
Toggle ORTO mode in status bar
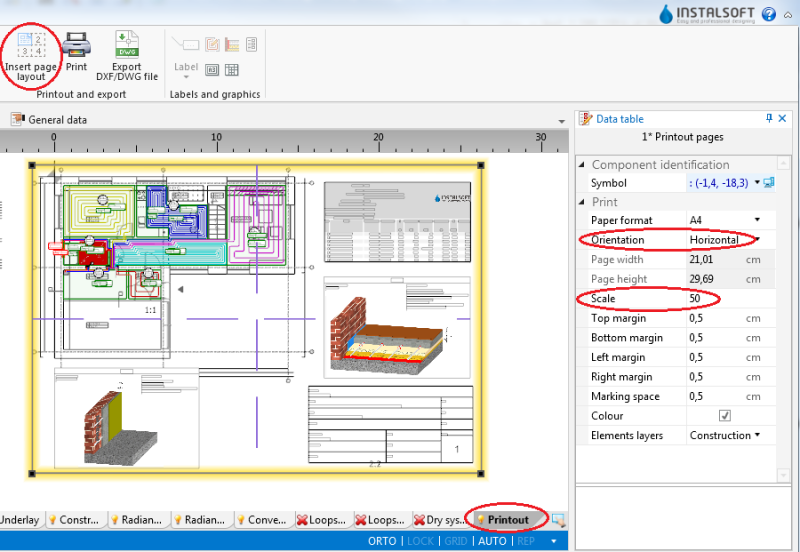point(382,541)
